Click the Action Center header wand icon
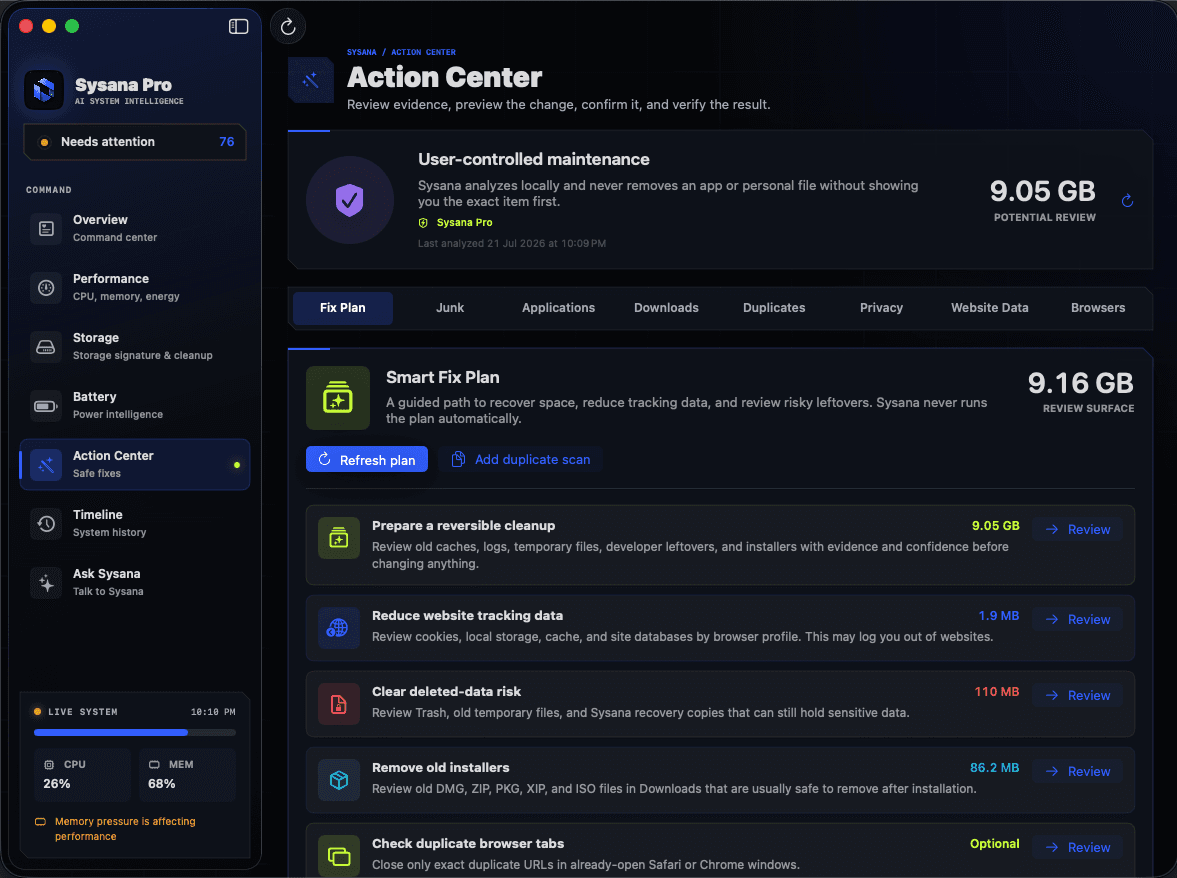This screenshot has width=1177, height=878. pos(311,80)
